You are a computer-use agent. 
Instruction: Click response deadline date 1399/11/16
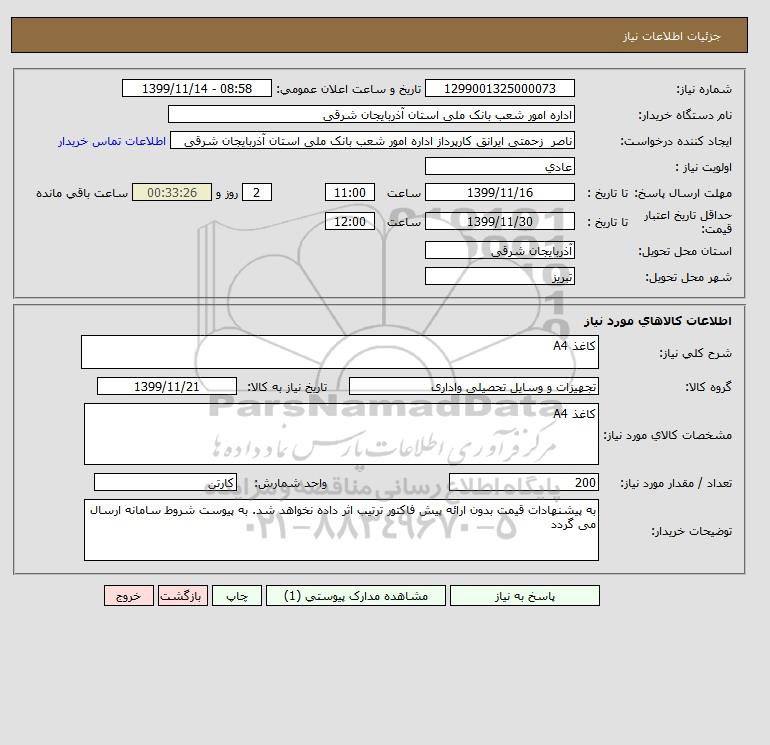click(x=499, y=193)
